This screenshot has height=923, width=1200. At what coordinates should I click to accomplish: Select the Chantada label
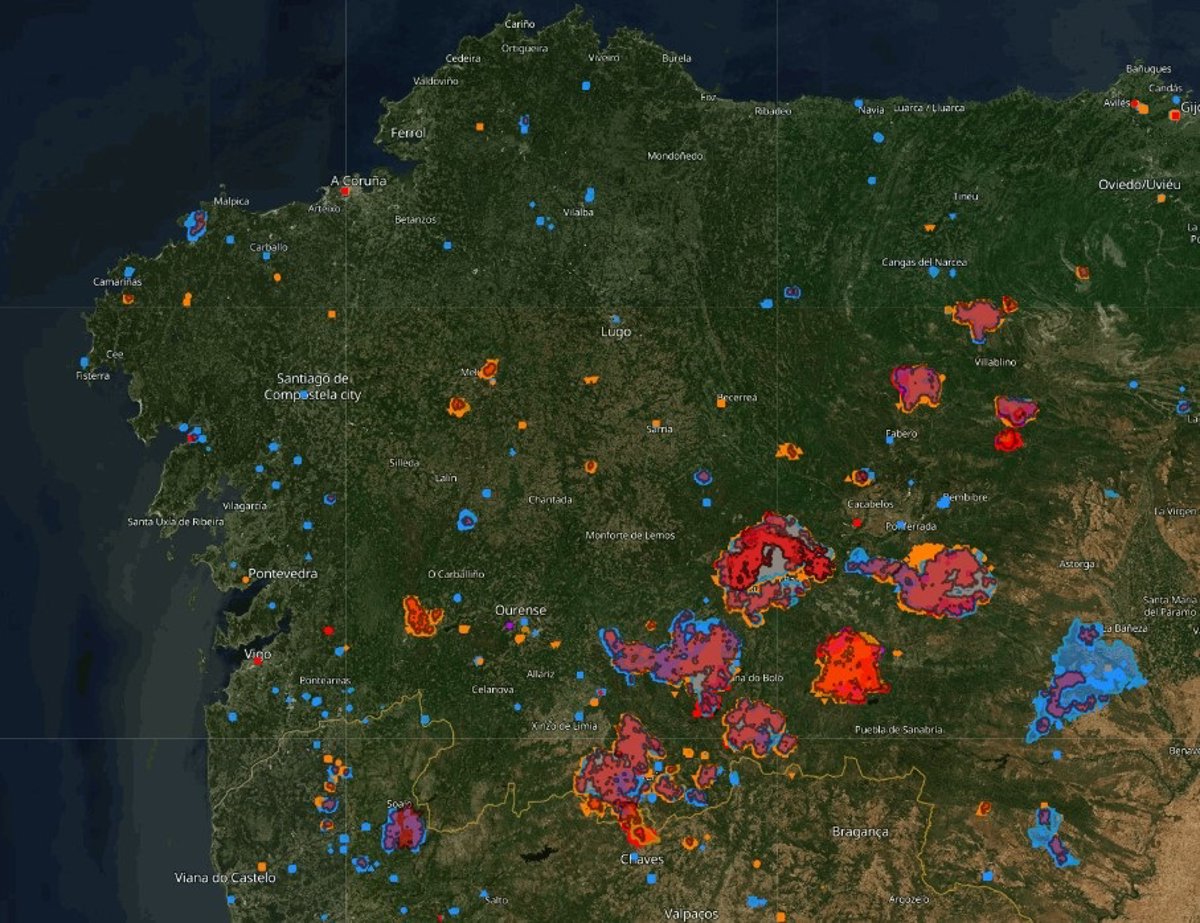550,499
